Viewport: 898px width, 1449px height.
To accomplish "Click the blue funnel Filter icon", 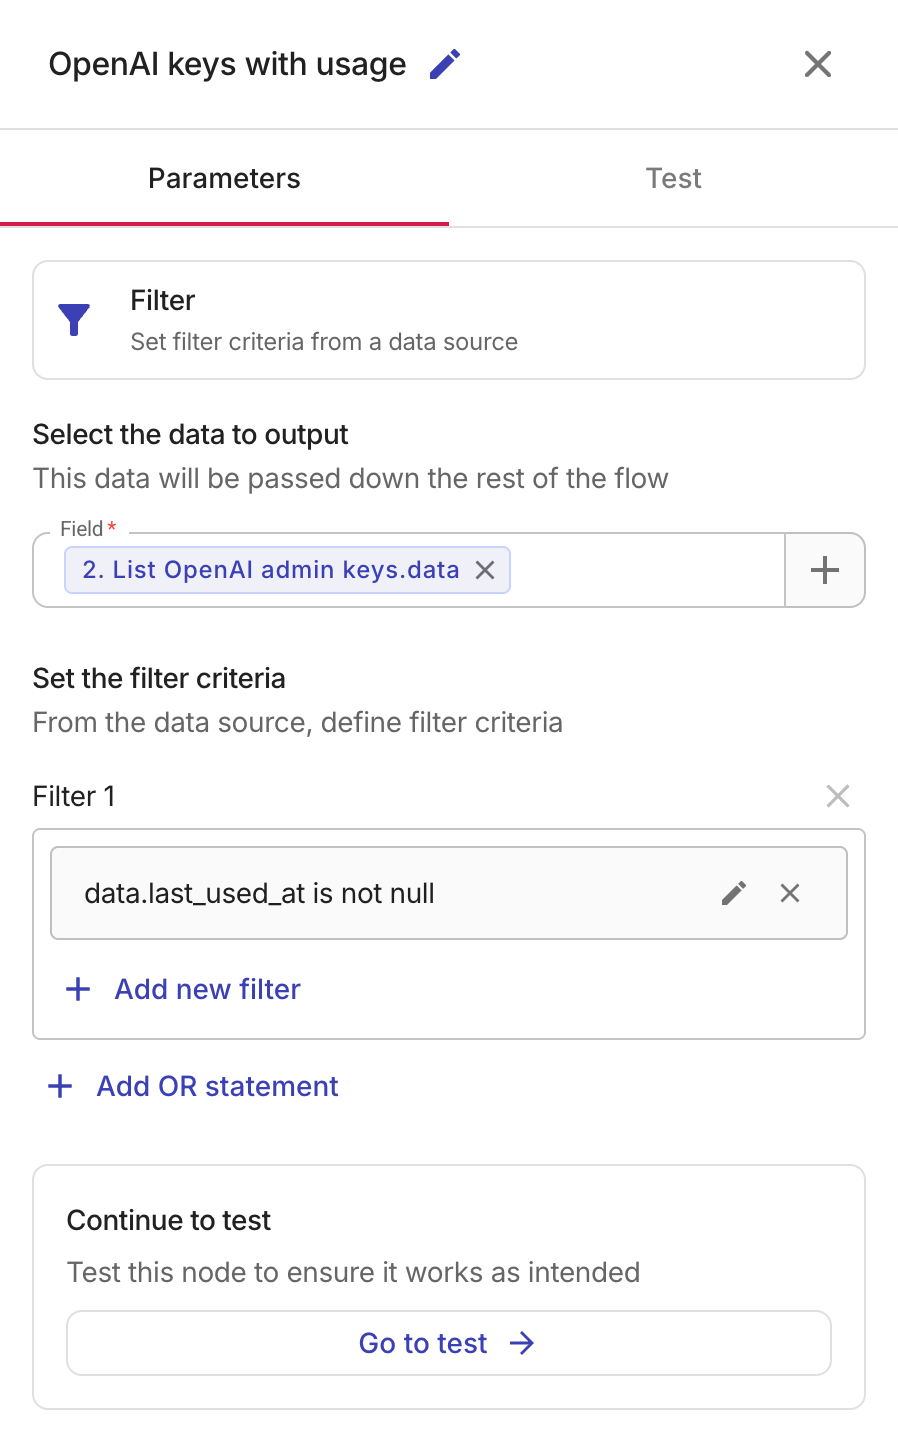I will click(x=74, y=320).
